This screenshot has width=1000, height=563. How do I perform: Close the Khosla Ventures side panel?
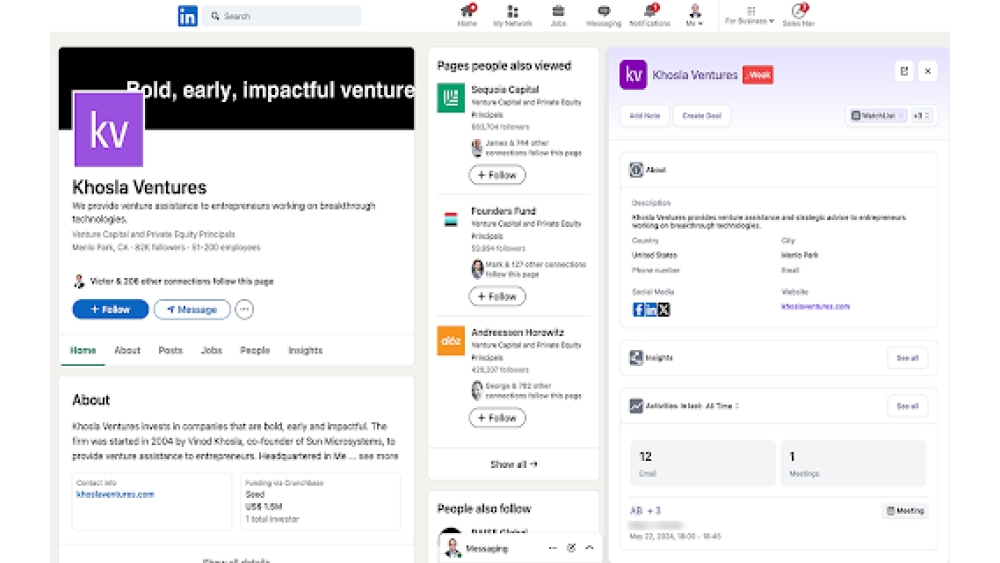pyautogui.click(x=928, y=71)
